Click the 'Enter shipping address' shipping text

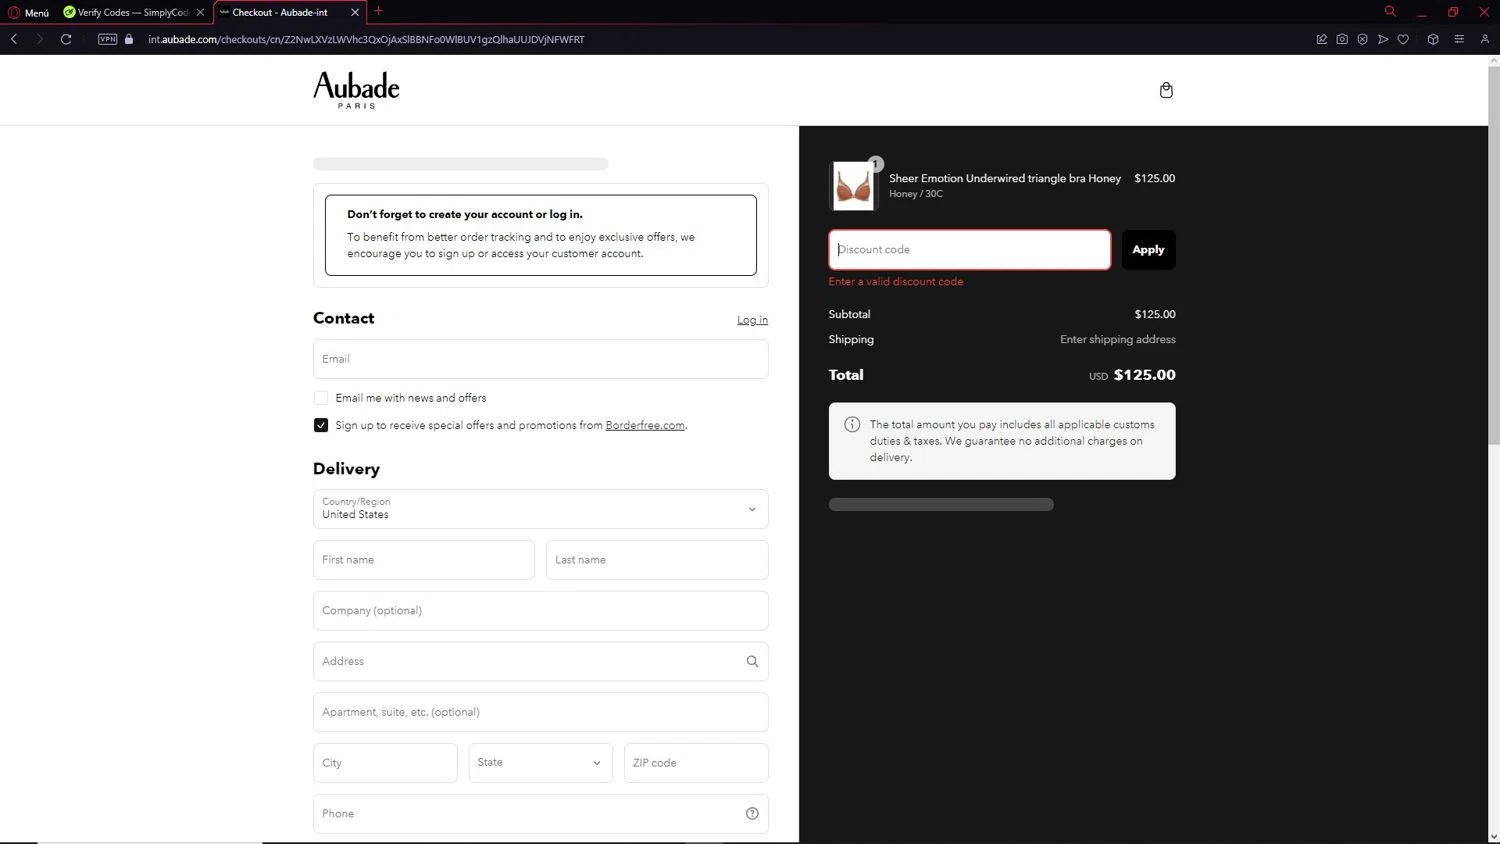pyautogui.click(x=1118, y=339)
